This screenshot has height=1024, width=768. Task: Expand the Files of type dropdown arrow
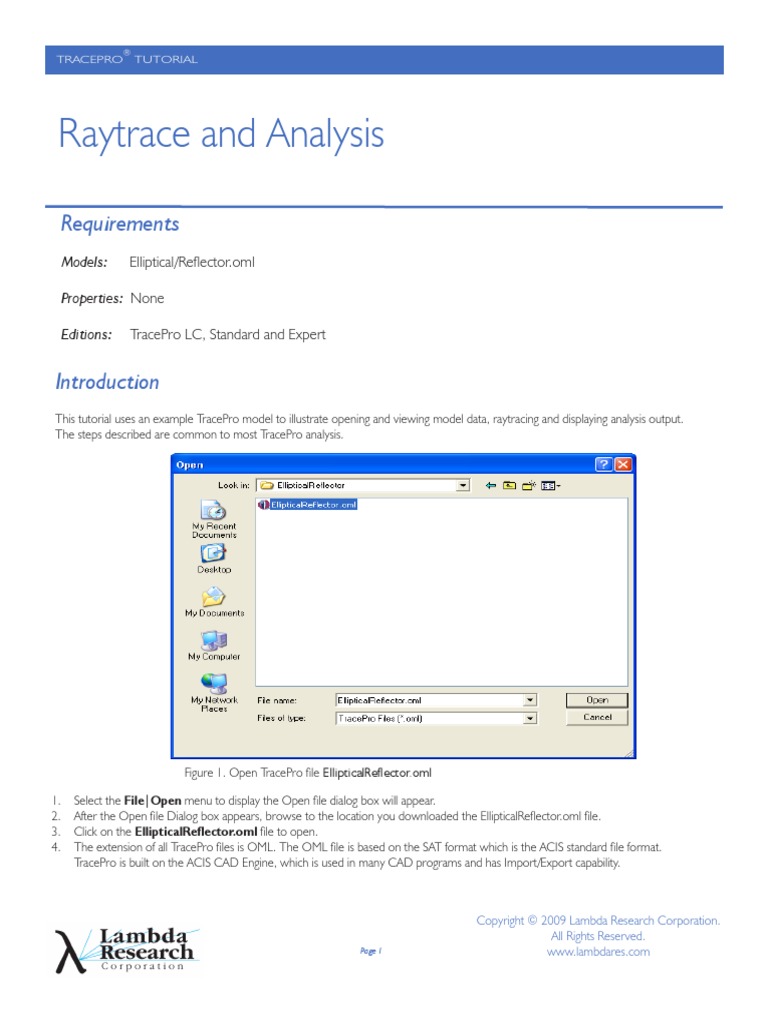pyautogui.click(x=530, y=718)
